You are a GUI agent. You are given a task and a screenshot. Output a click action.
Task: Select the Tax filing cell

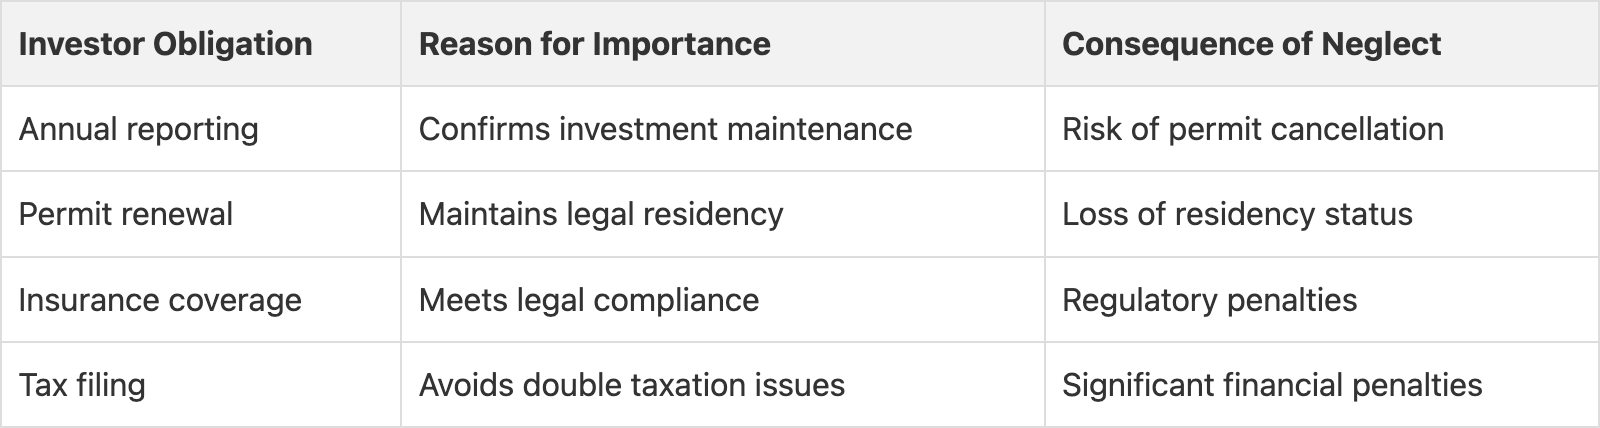(82, 385)
